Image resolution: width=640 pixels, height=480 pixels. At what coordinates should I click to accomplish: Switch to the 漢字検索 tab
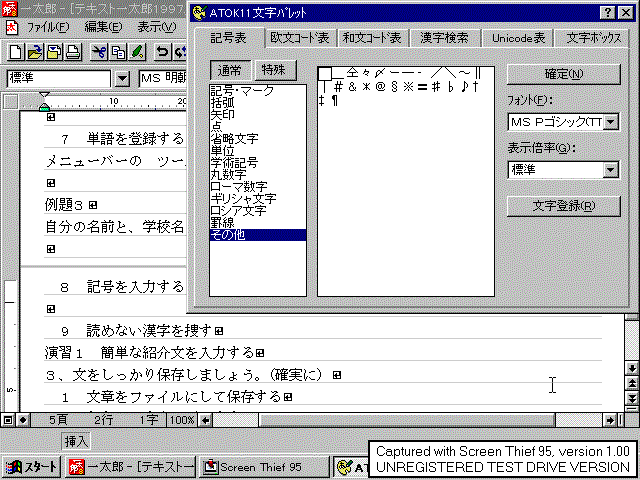click(x=444, y=38)
